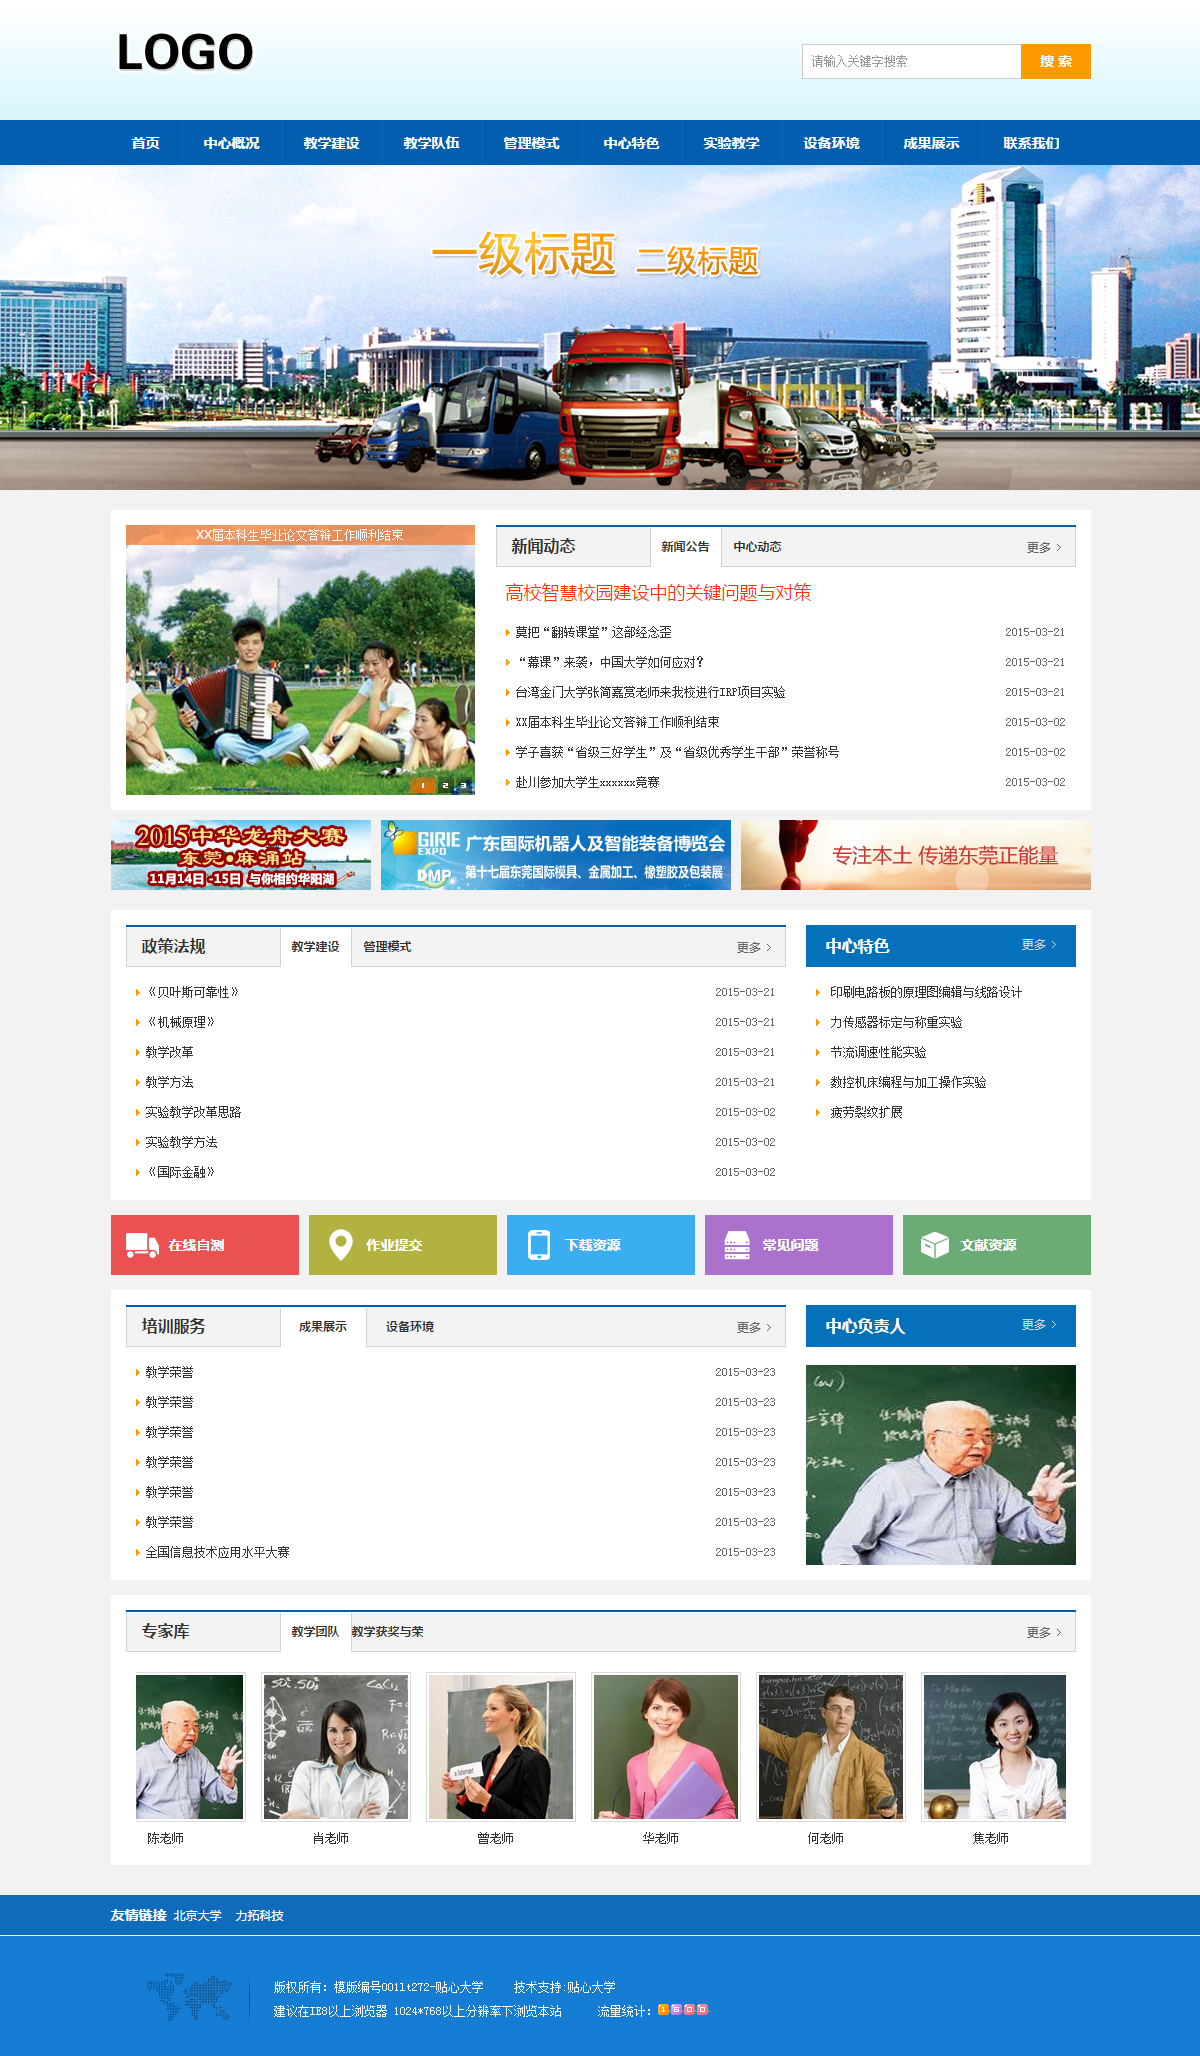1200x2056 pixels.
Task: Open the 北京大学 friendly link
Action: click(197, 1916)
